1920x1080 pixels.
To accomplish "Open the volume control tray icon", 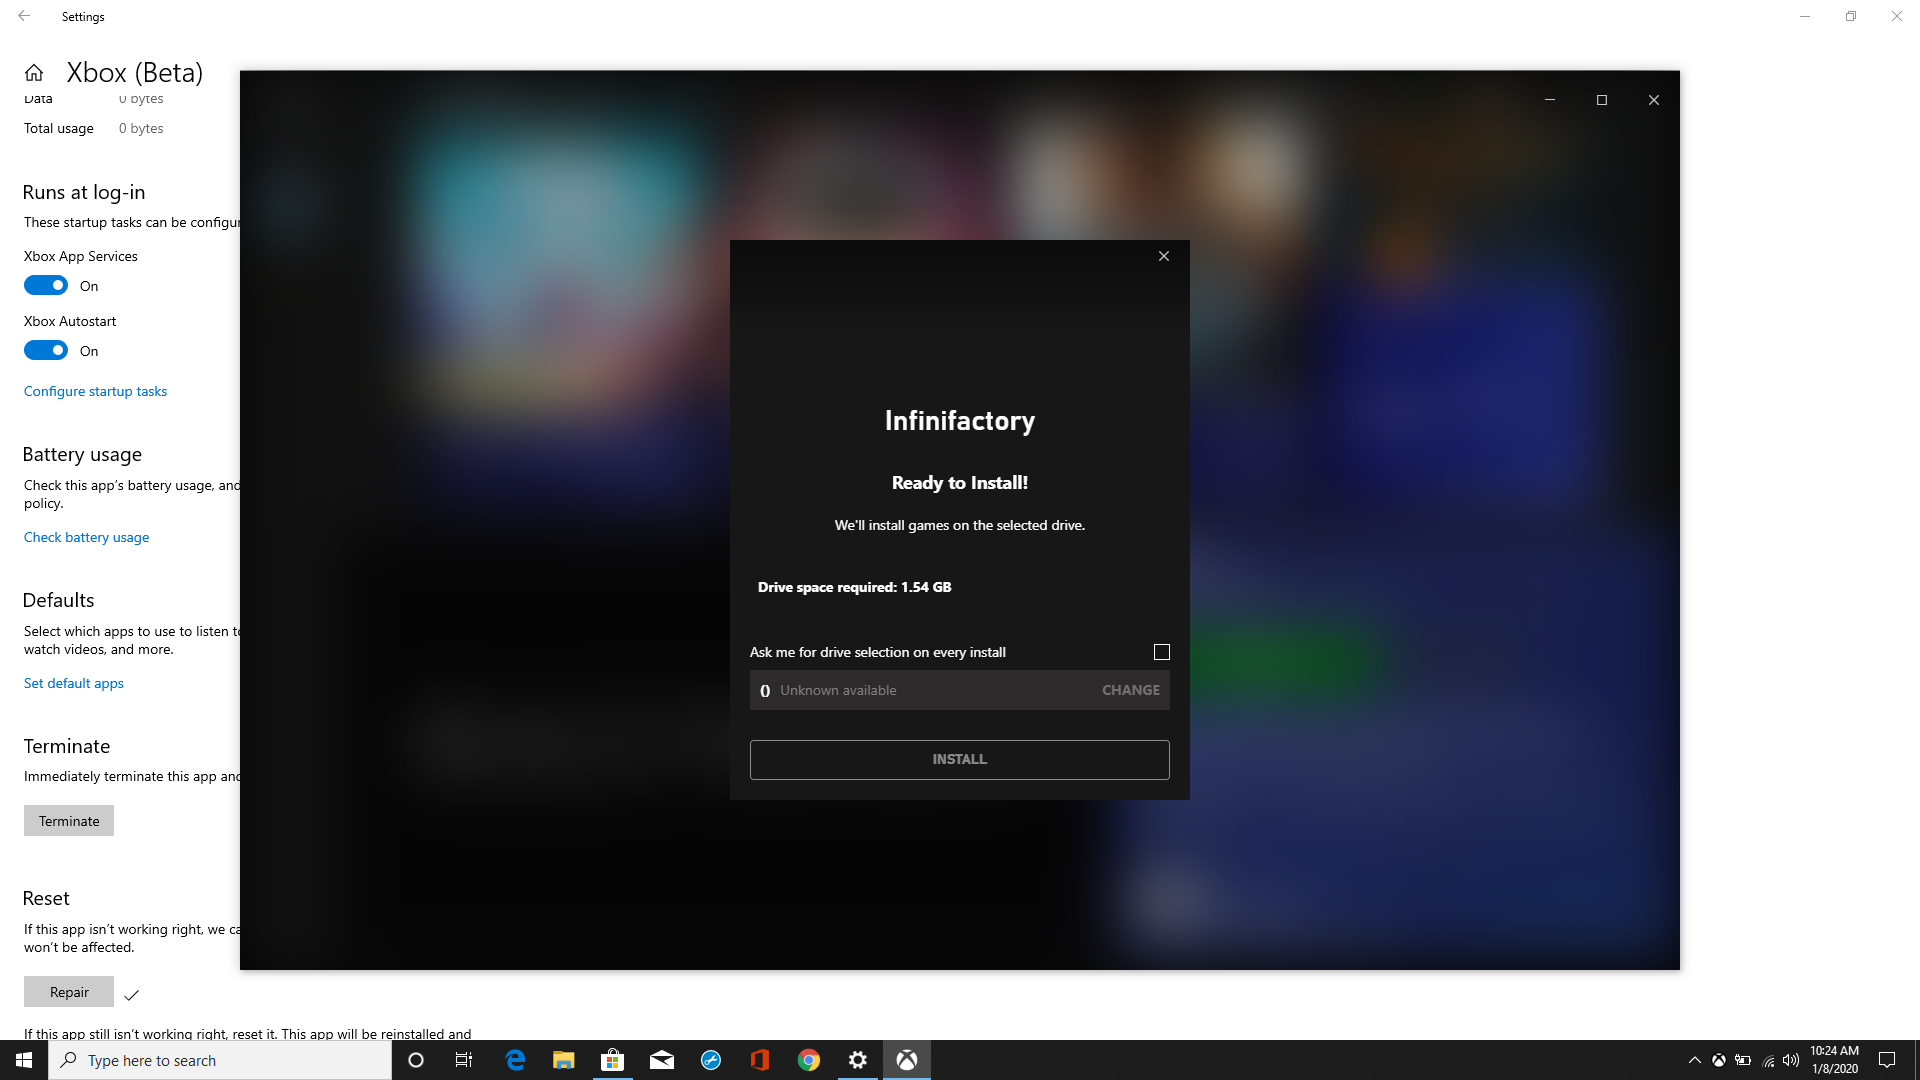I will (1791, 1060).
